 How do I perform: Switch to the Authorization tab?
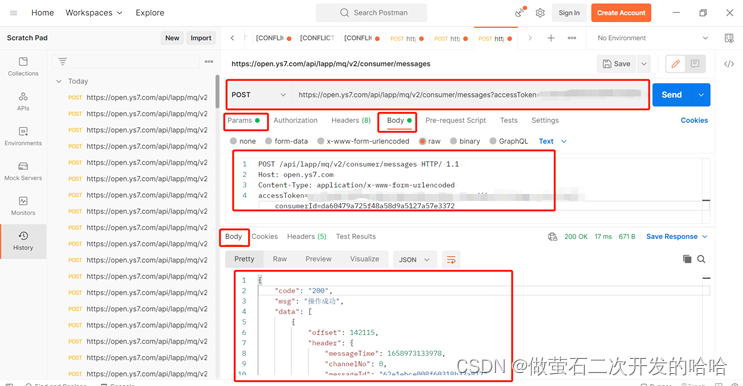(x=295, y=120)
